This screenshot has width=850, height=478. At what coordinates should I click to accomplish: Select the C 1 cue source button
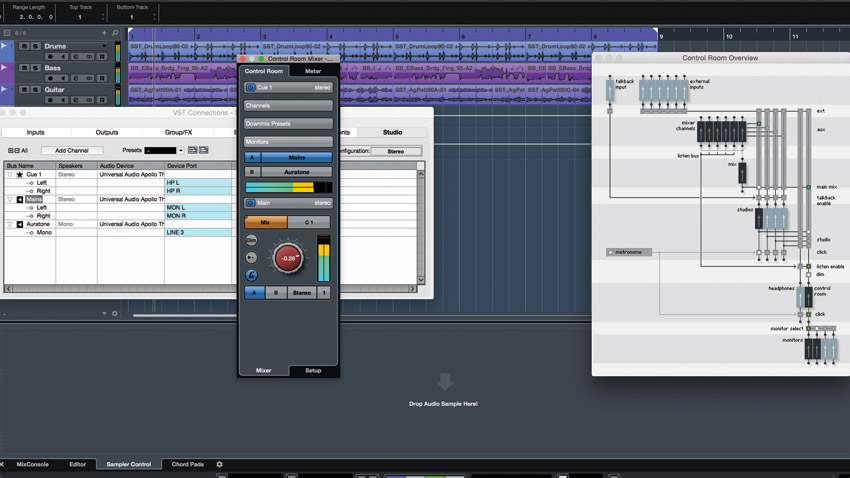click(309, 222)
